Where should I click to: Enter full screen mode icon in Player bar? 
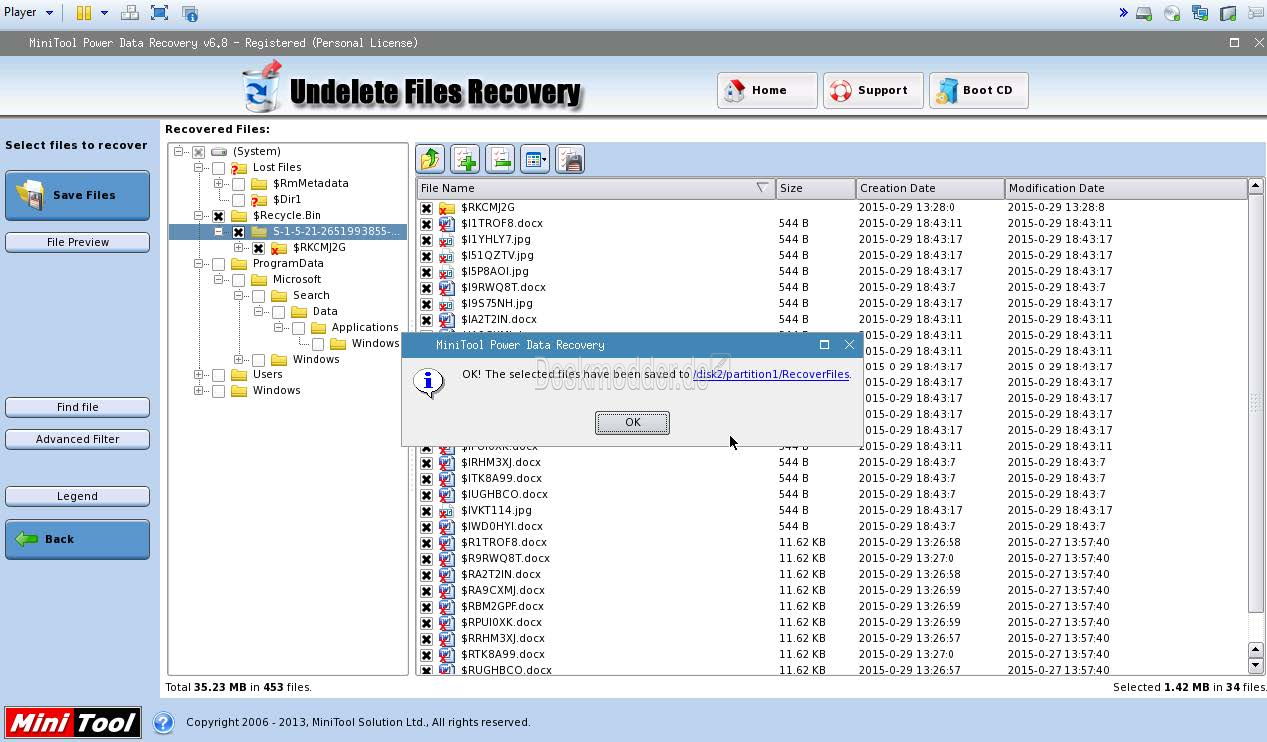160,13
